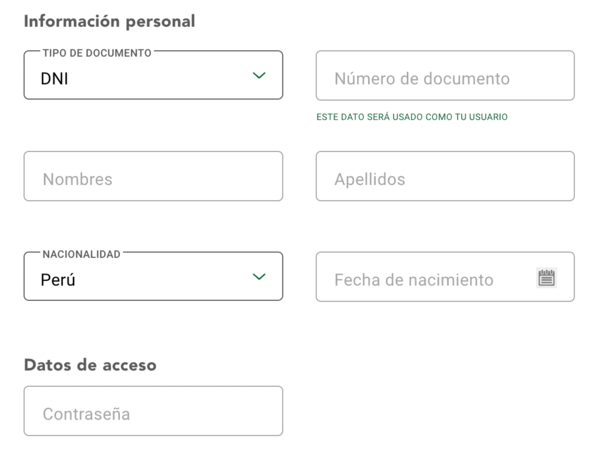The image size is (600, 457).
Task: Click into the Apellidos text box
Action: (445, 177)
